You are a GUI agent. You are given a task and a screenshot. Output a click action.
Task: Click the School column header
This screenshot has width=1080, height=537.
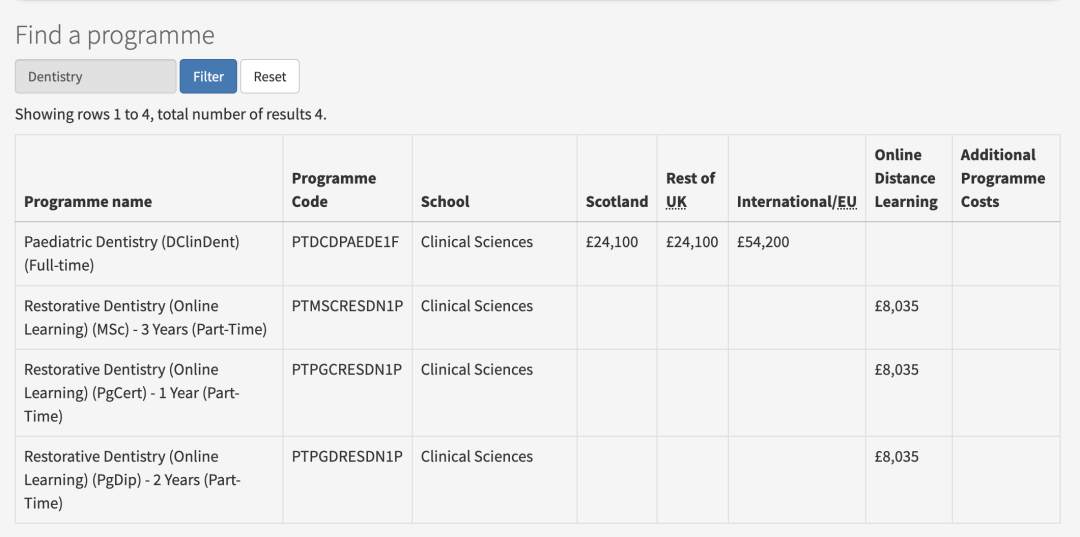[445, 202]
